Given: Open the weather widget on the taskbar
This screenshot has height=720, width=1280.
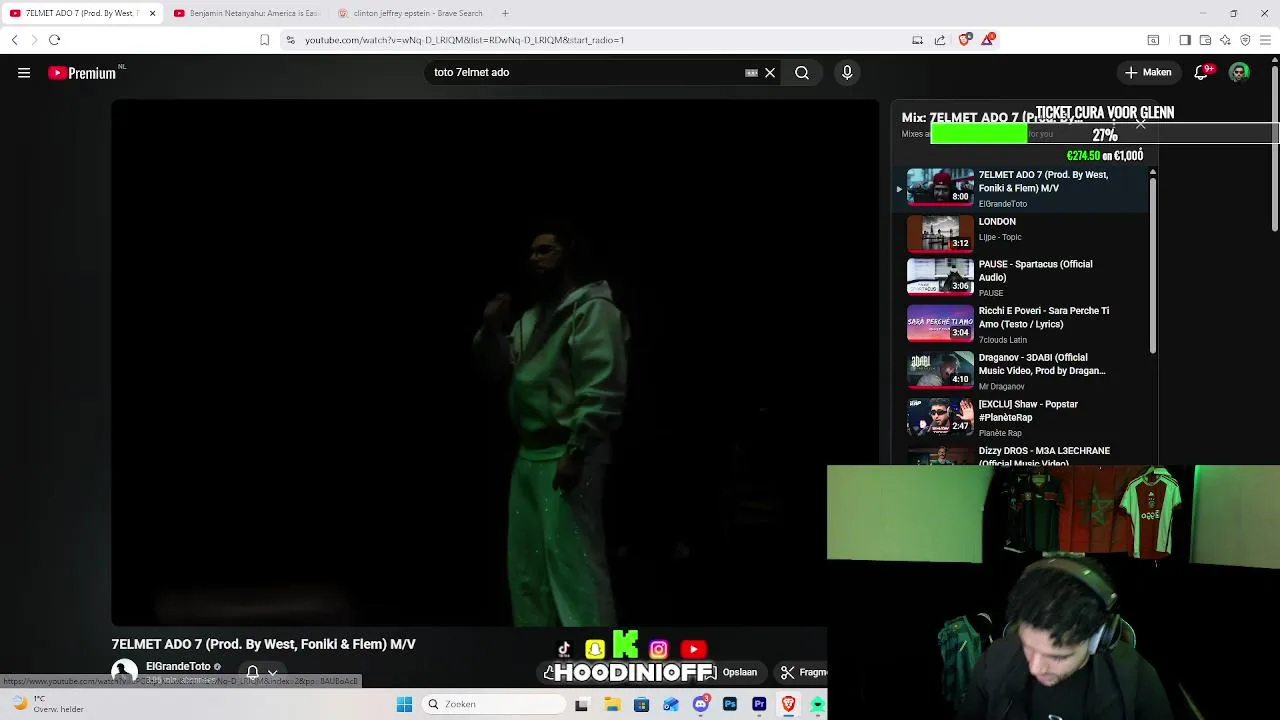Looking at the screenshot, I should [x=48, y=704].
